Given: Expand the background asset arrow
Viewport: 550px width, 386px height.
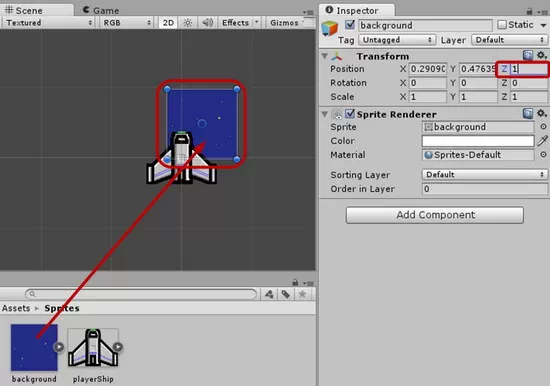Looking at the screenshot, I should tap(59, 347).
